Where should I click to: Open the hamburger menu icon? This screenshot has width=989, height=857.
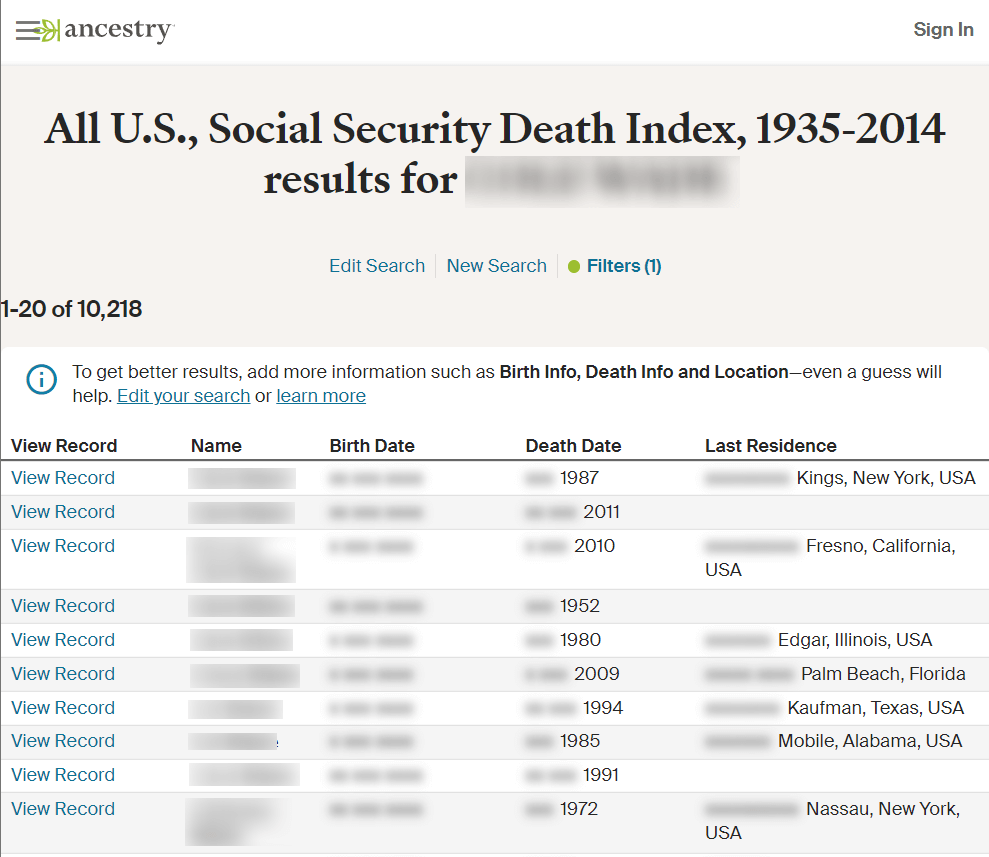click(x=28, y=30)
